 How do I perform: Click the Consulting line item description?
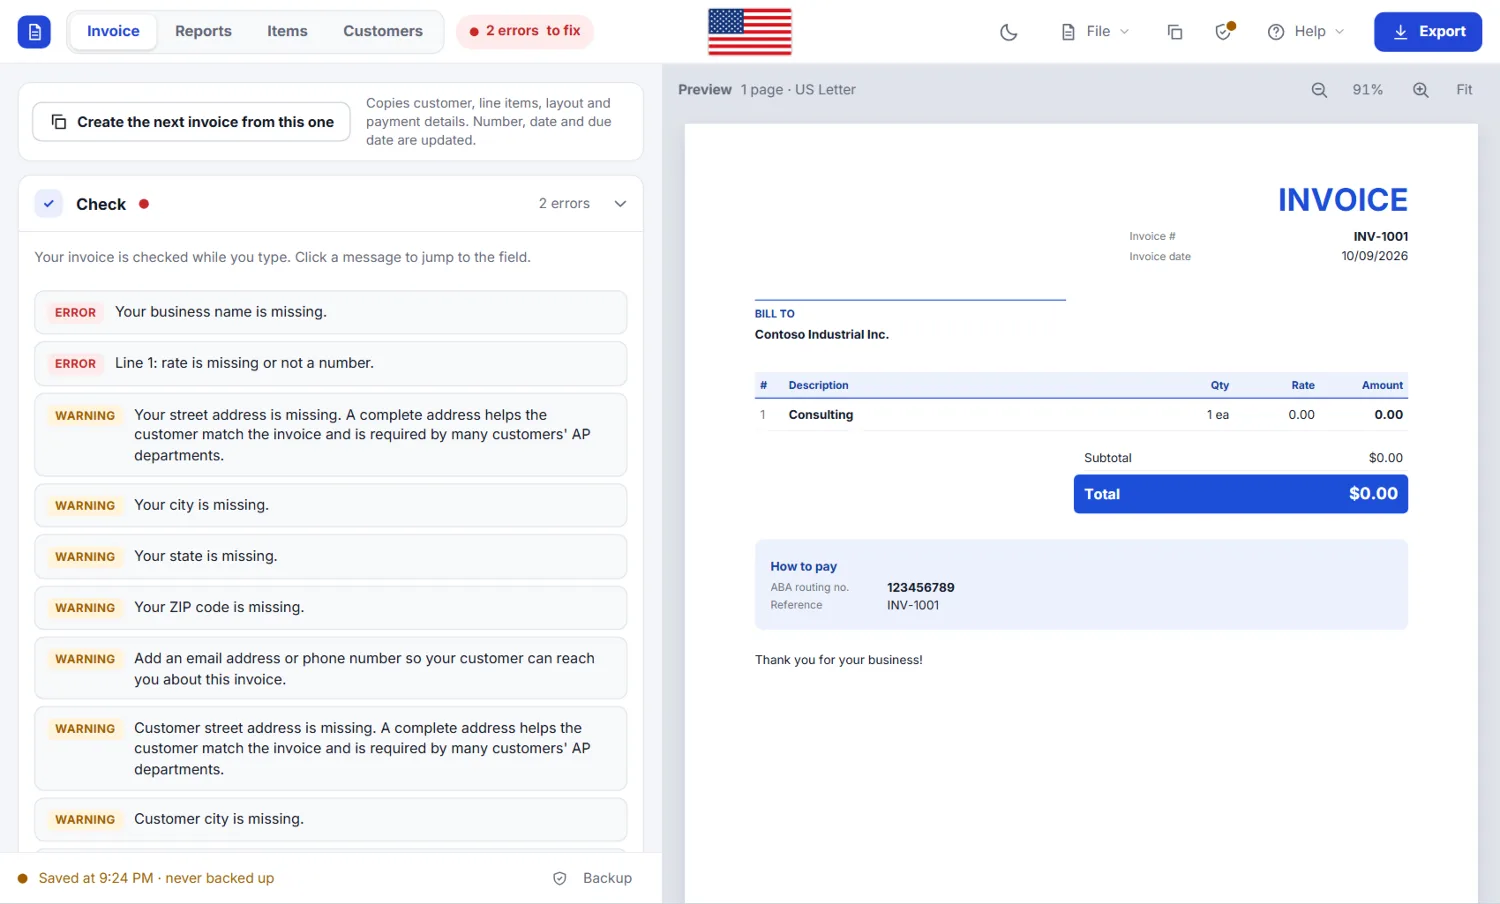click(821, 415)
